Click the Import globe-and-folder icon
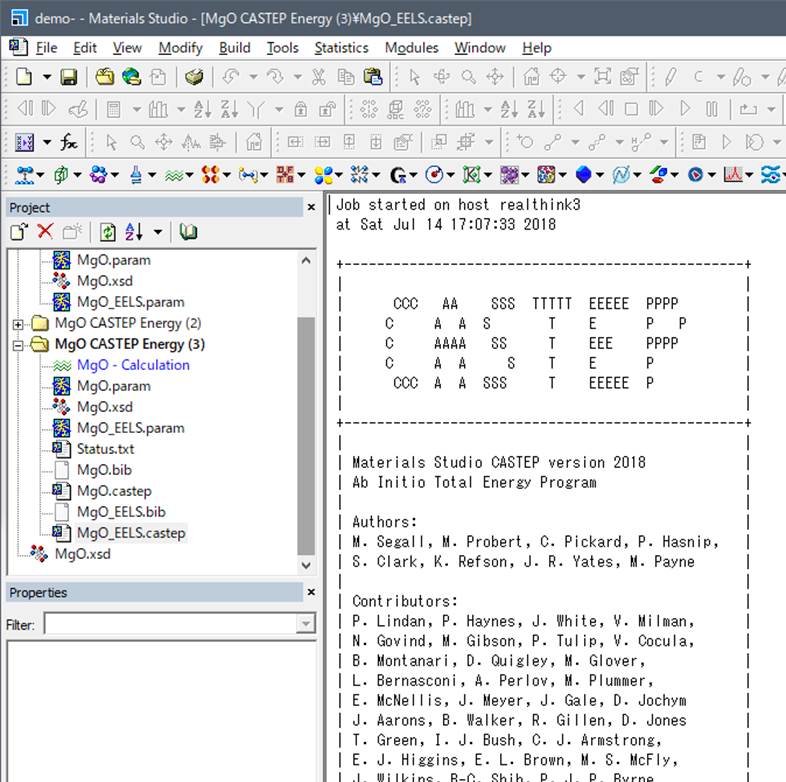The image size is (786, 782). pyautogui.click(x=131, y=77)
